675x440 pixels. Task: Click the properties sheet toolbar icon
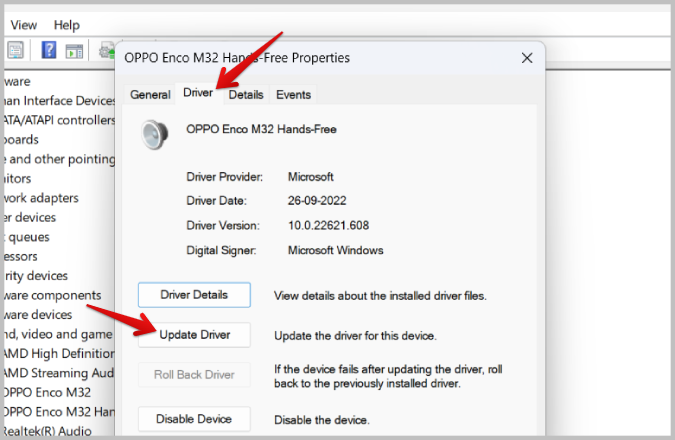point(16,50)
